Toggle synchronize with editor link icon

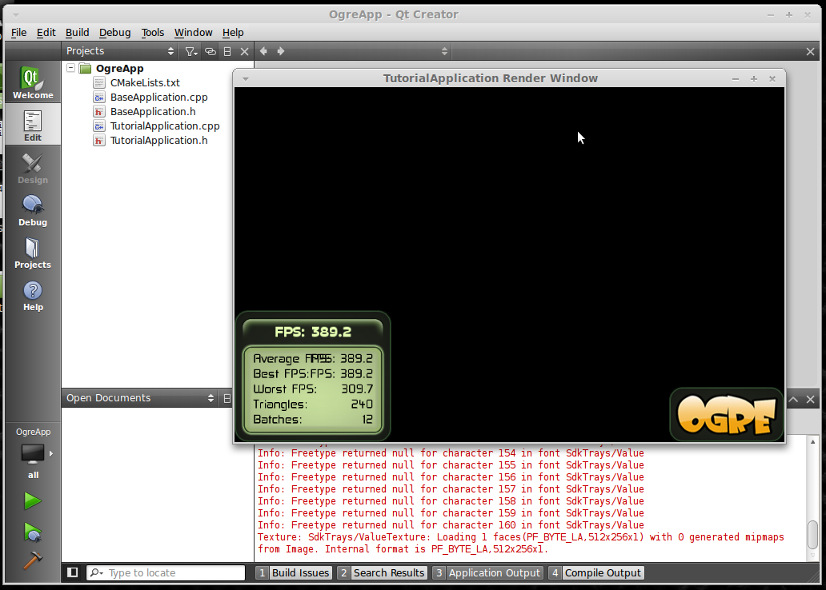[210, 51]
